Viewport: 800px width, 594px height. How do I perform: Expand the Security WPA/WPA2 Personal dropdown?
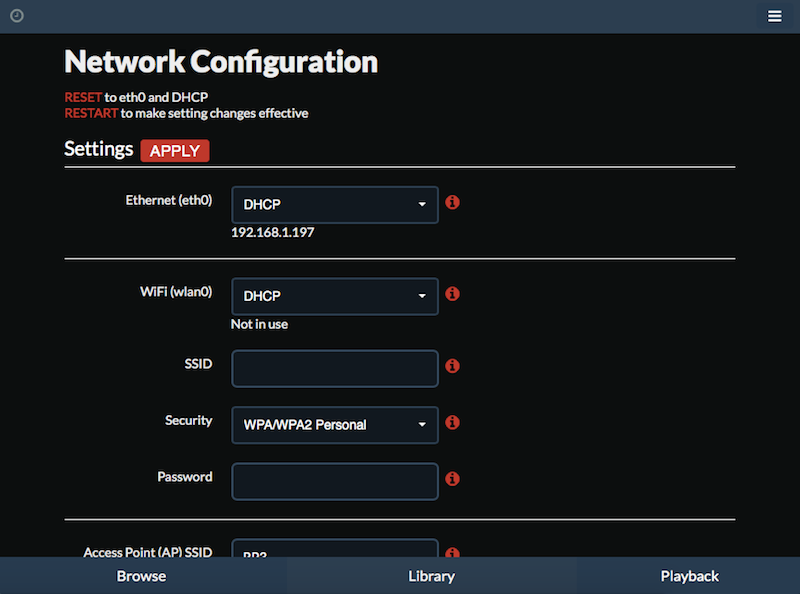tap(335, 425)
